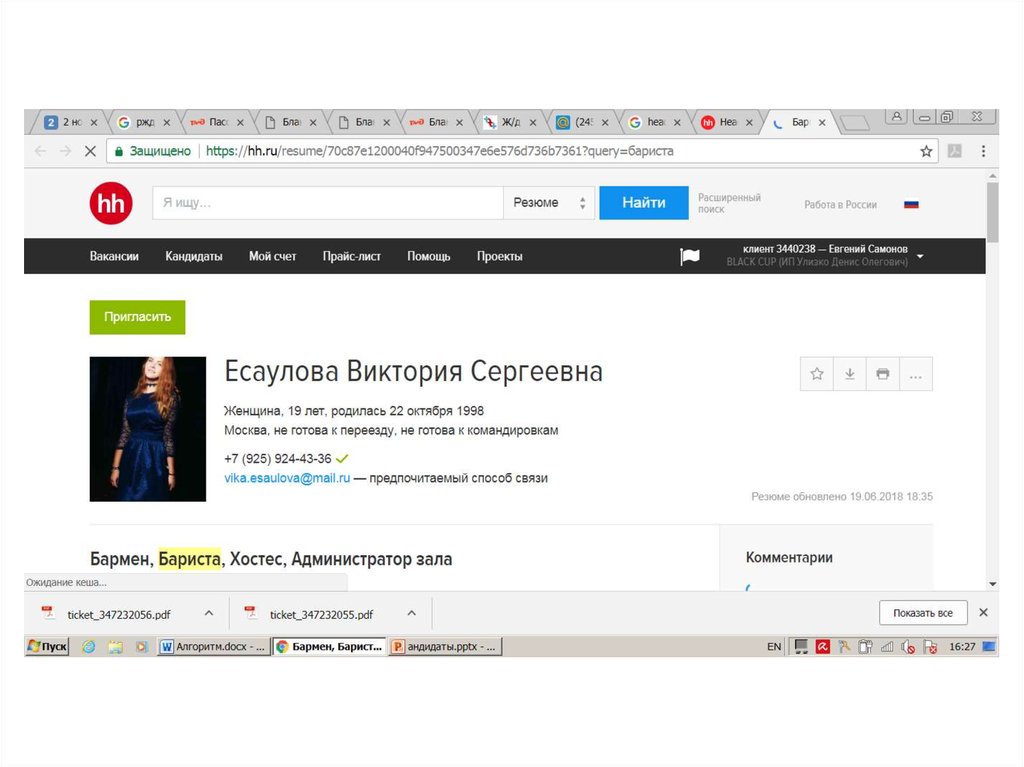Download the resume via download icon

click(849, 374)
